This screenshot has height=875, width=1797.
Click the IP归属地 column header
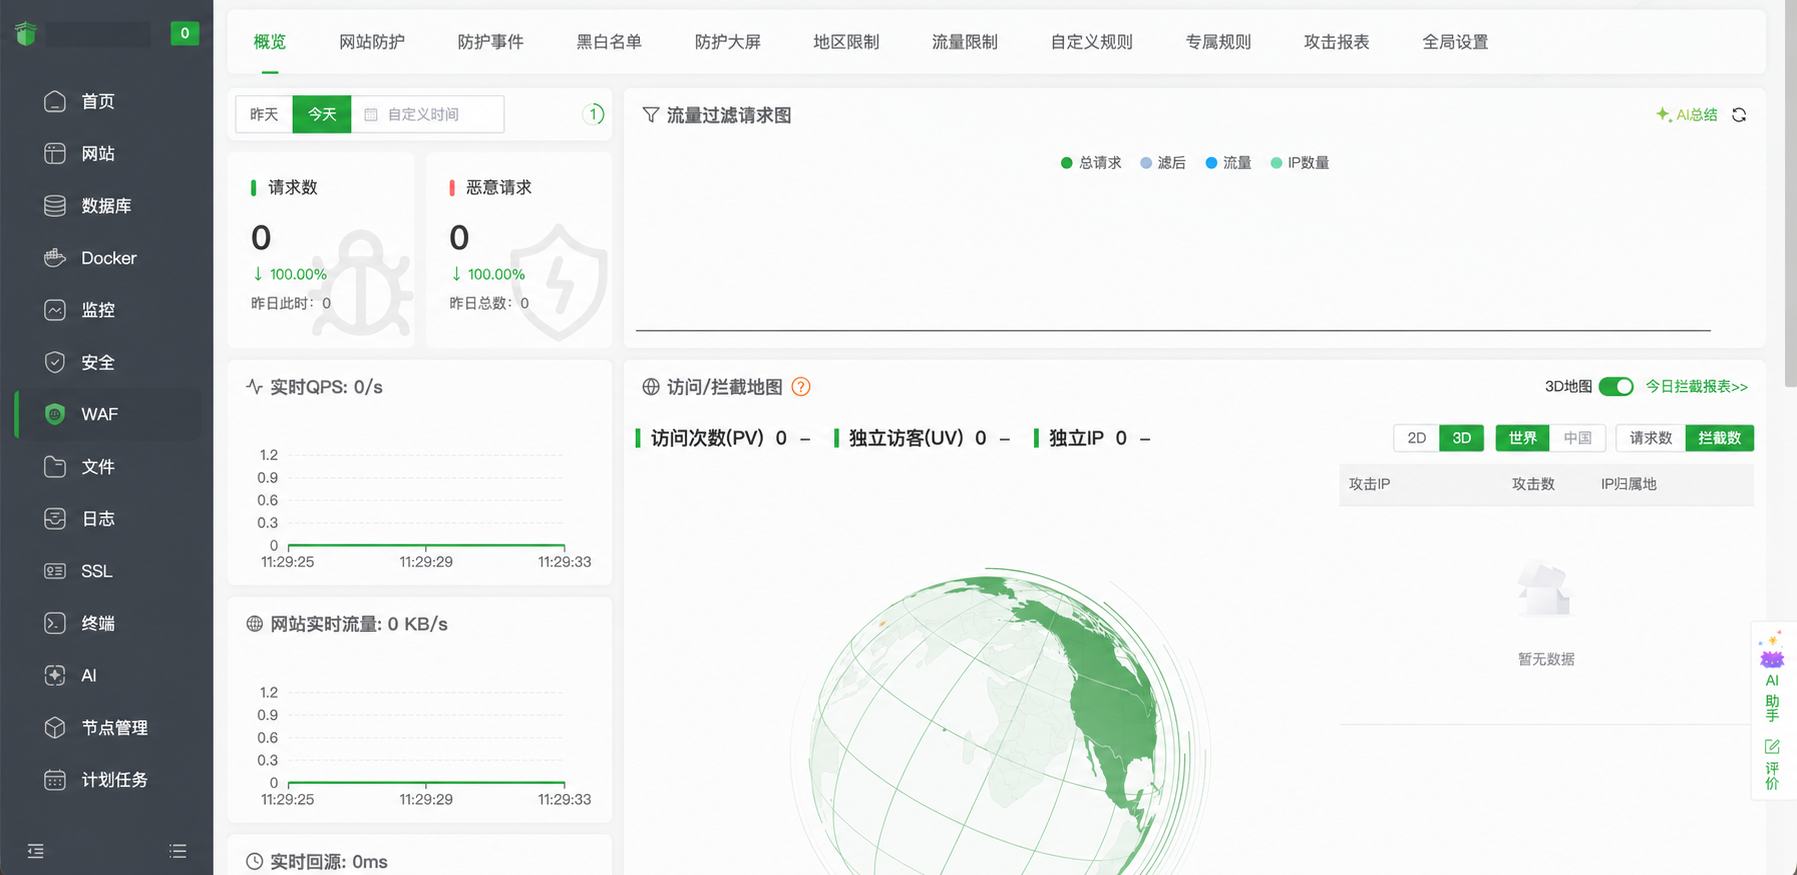pos(1629,484)
